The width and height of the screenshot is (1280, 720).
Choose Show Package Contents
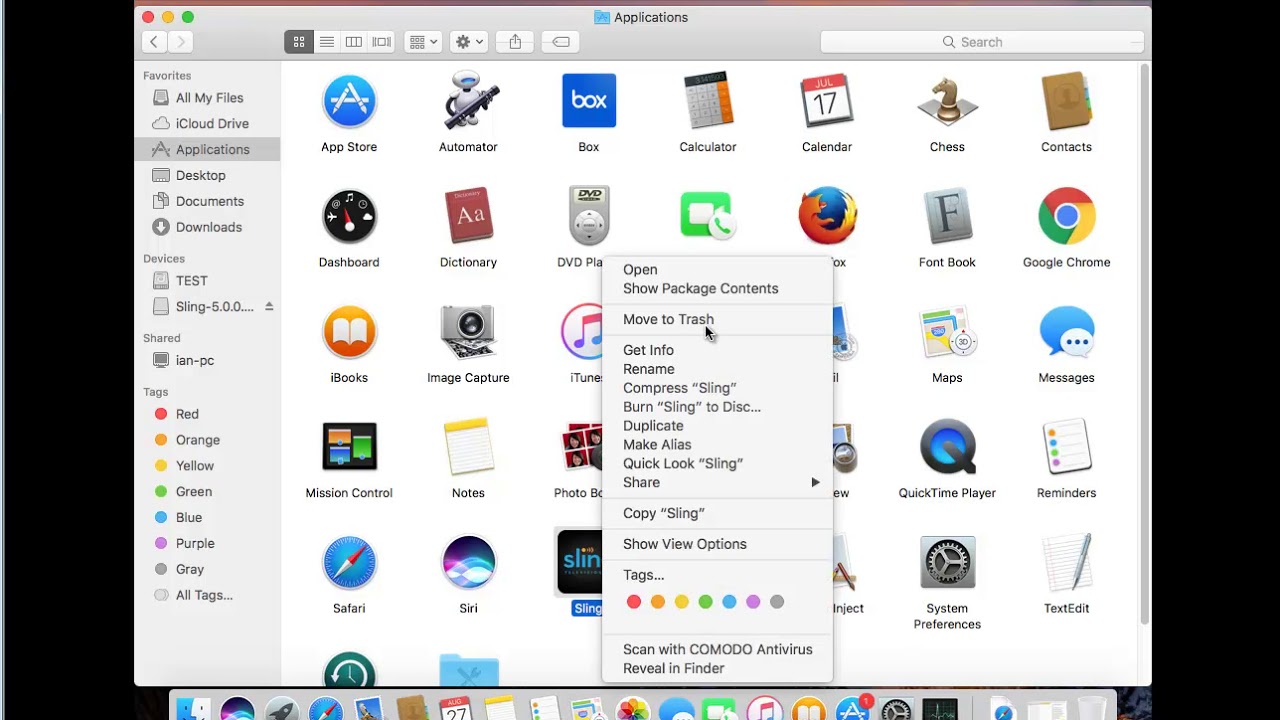click(x=700, y=289)
